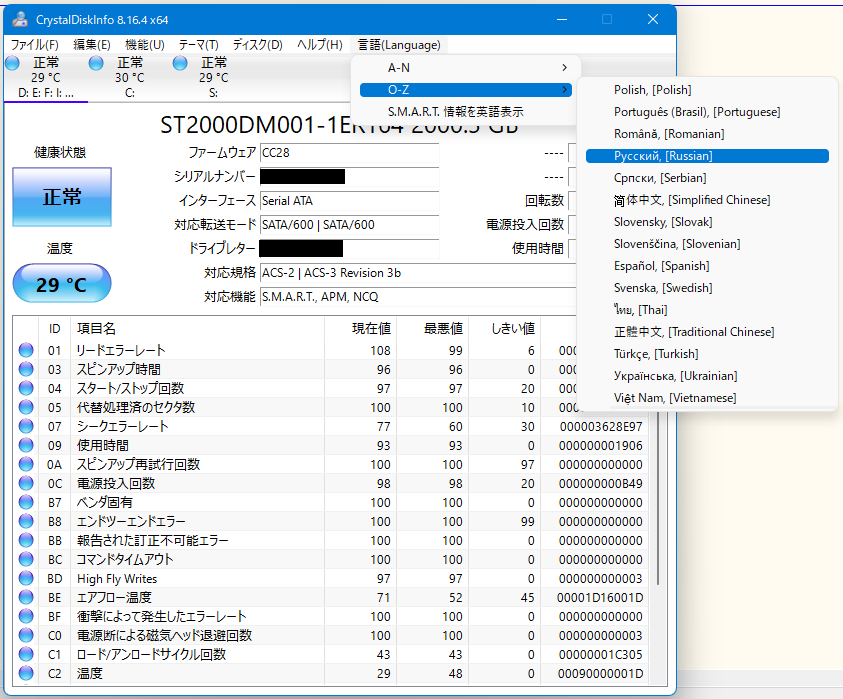The height and width of the screenshot is (699, 843).
Task: Click status orb for drive C:
Action: coord(96,63)
